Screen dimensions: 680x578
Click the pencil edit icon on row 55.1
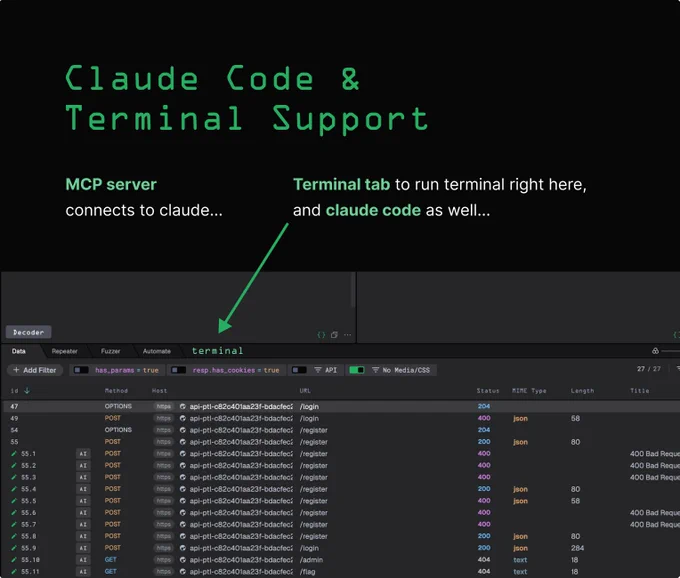click(14, 454)
